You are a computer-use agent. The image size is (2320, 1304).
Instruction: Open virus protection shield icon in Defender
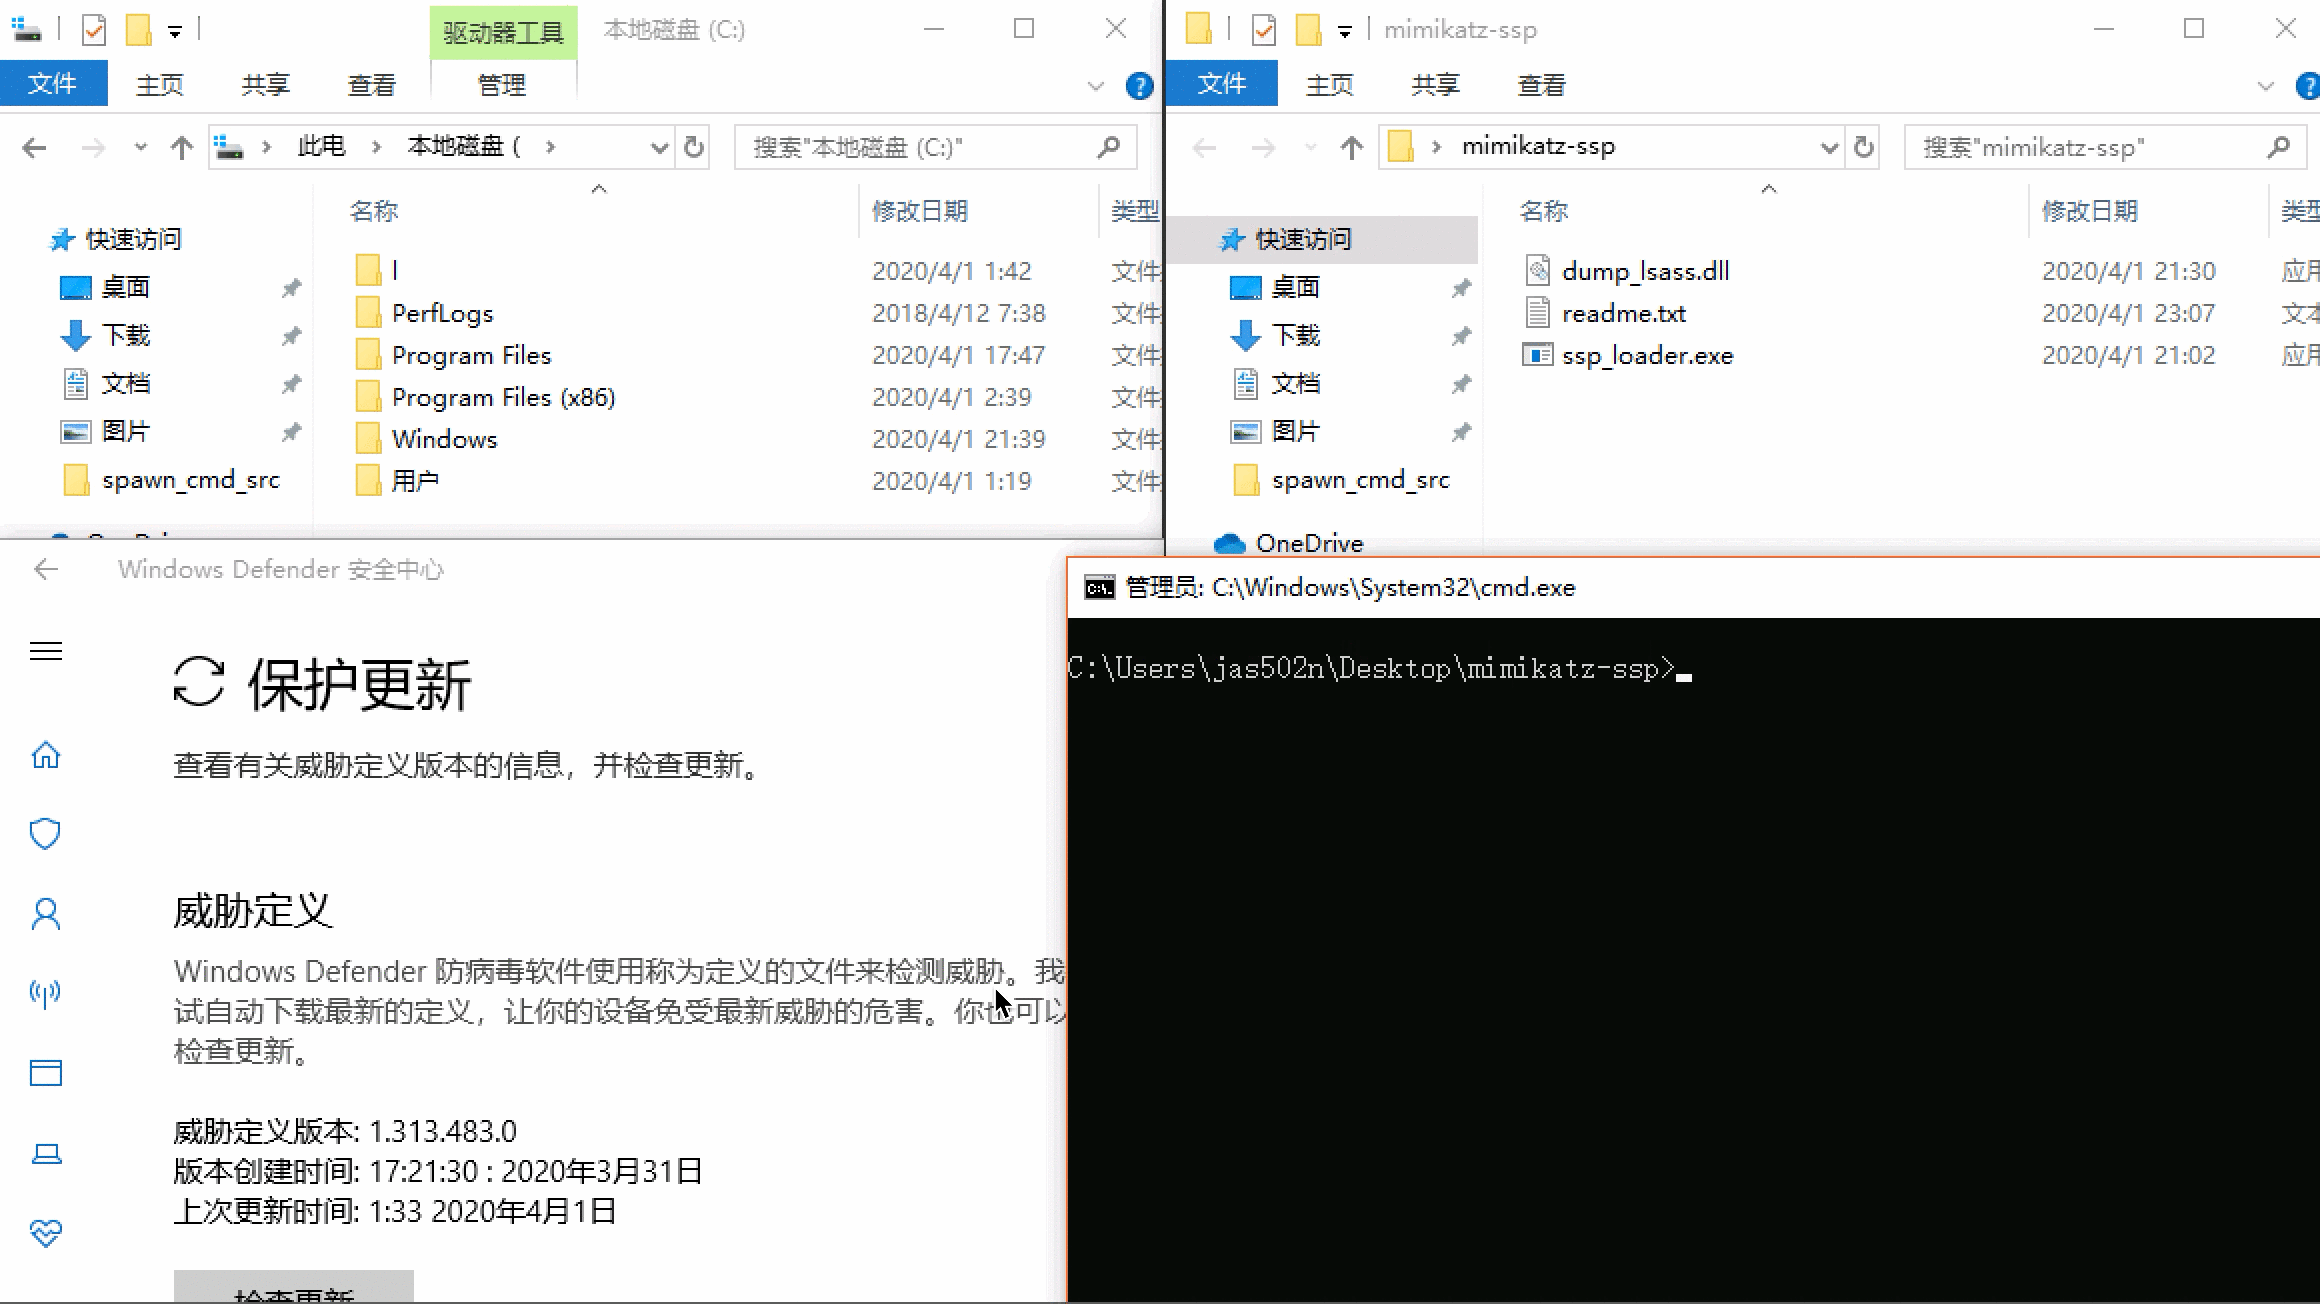click(x=46, y=834)
